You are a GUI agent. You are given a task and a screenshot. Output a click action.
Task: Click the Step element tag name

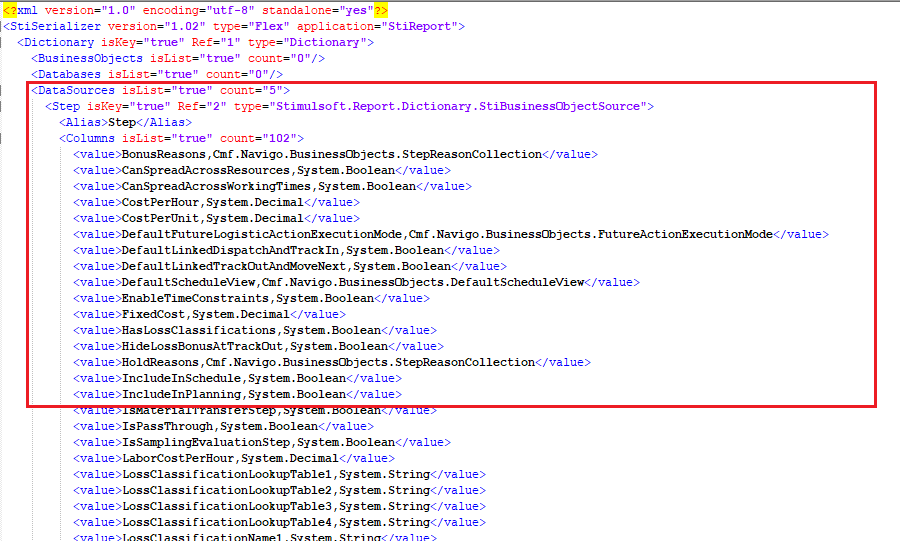pyautogui.click(x=66, y=107)
